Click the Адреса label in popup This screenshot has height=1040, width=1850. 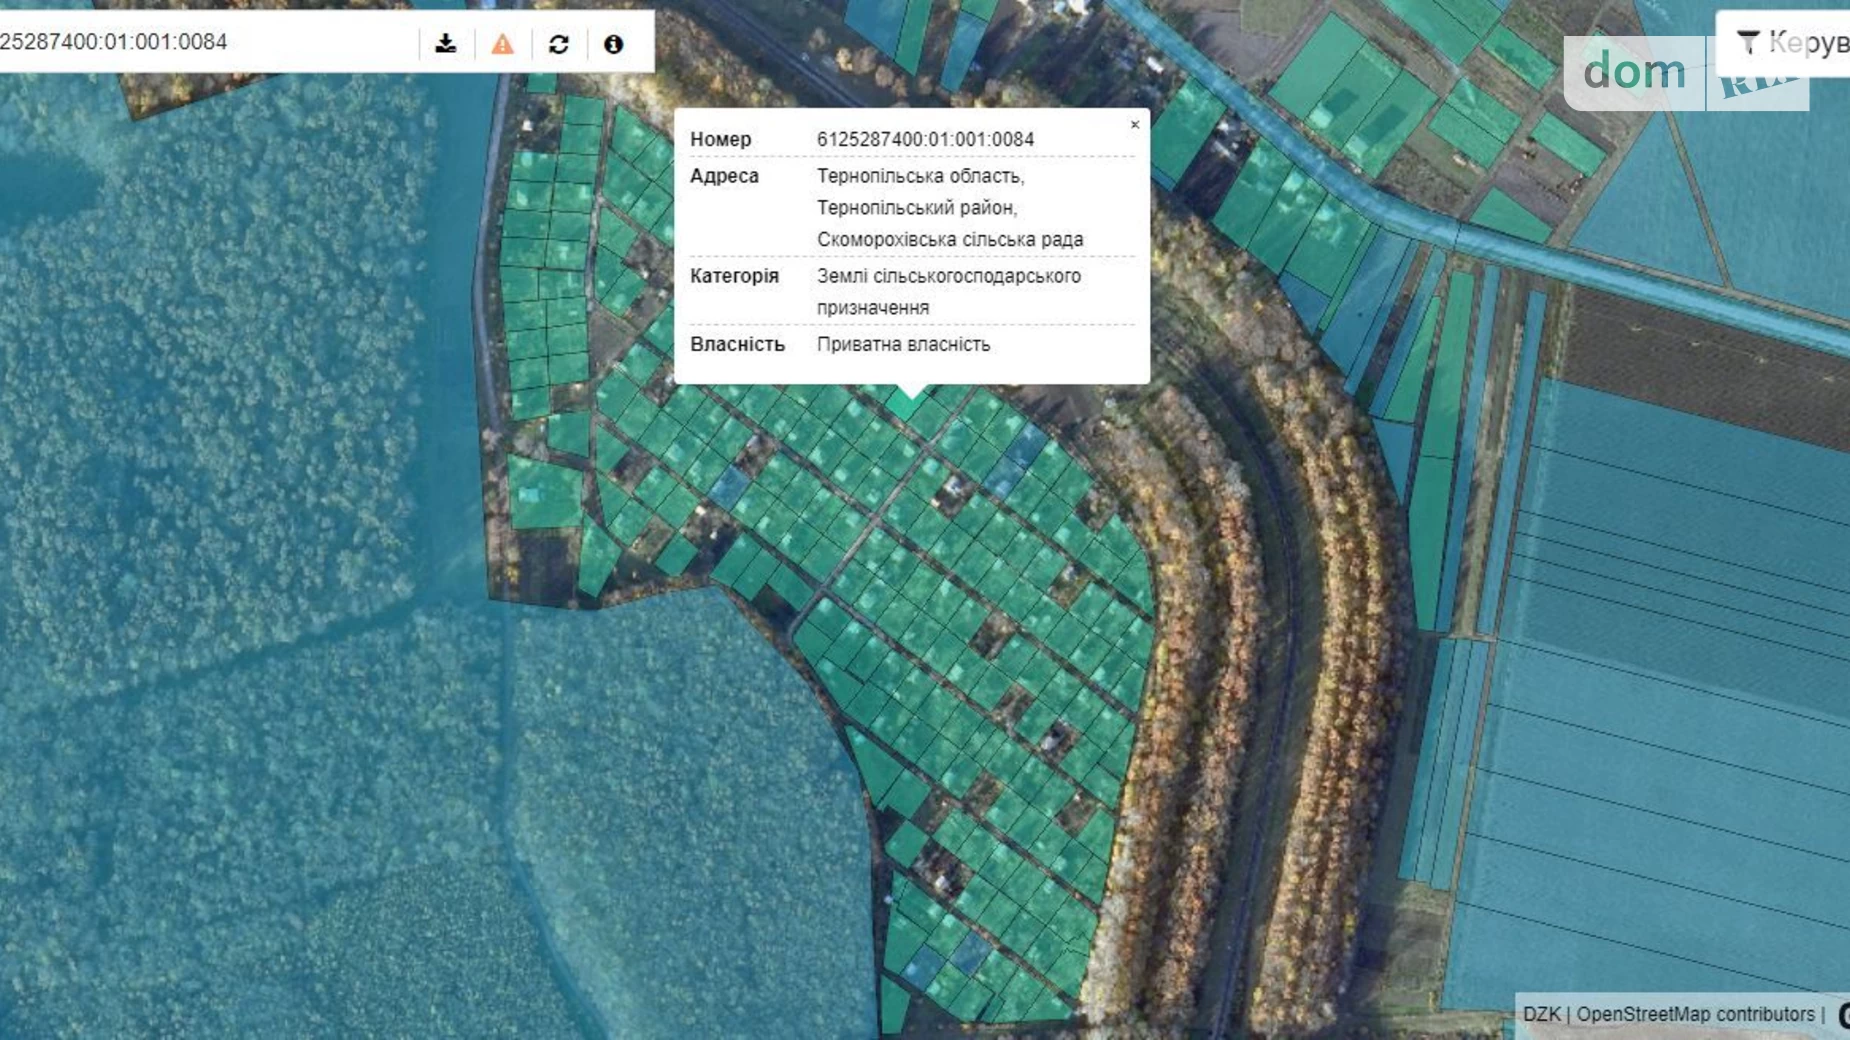724,176
